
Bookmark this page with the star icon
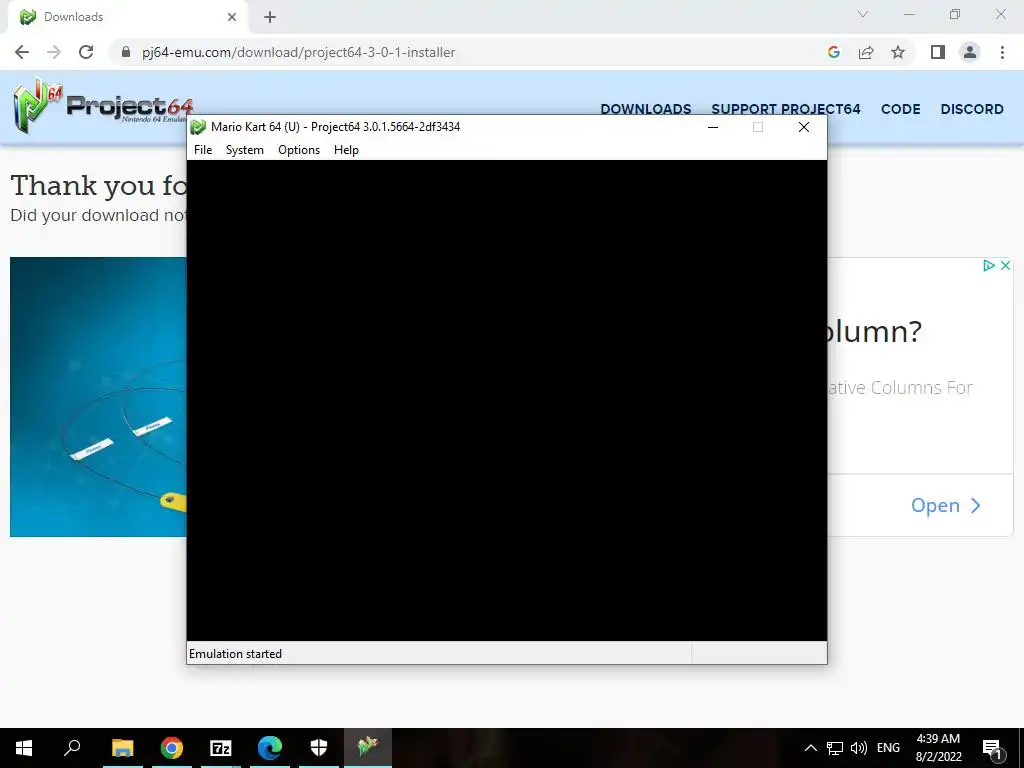pos(898,52)
